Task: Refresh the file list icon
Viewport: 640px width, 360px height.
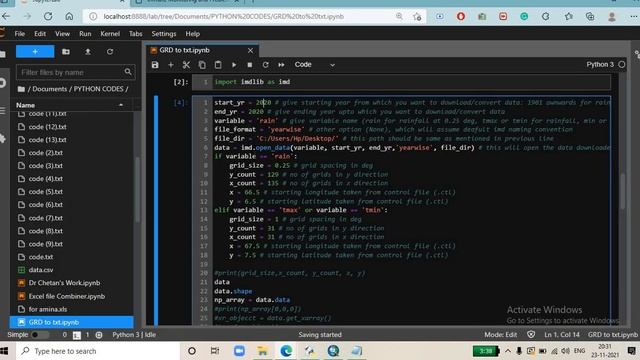Action: (x=110, y=51)
